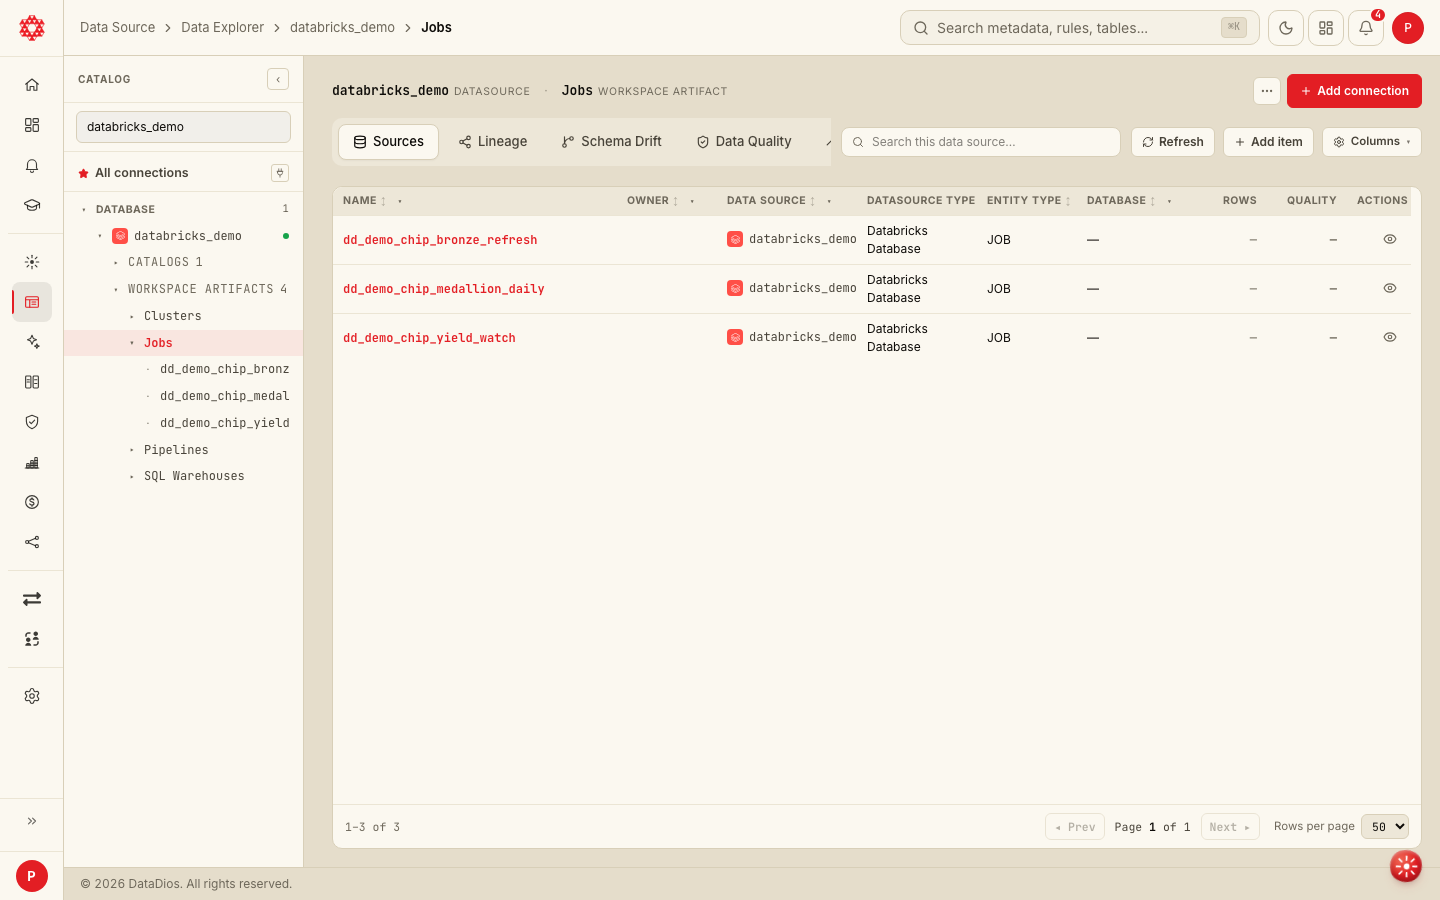This screenshot has width=1440, height=900.
Task: Open the active Data Explorer catalog icon
Action: 32,302
